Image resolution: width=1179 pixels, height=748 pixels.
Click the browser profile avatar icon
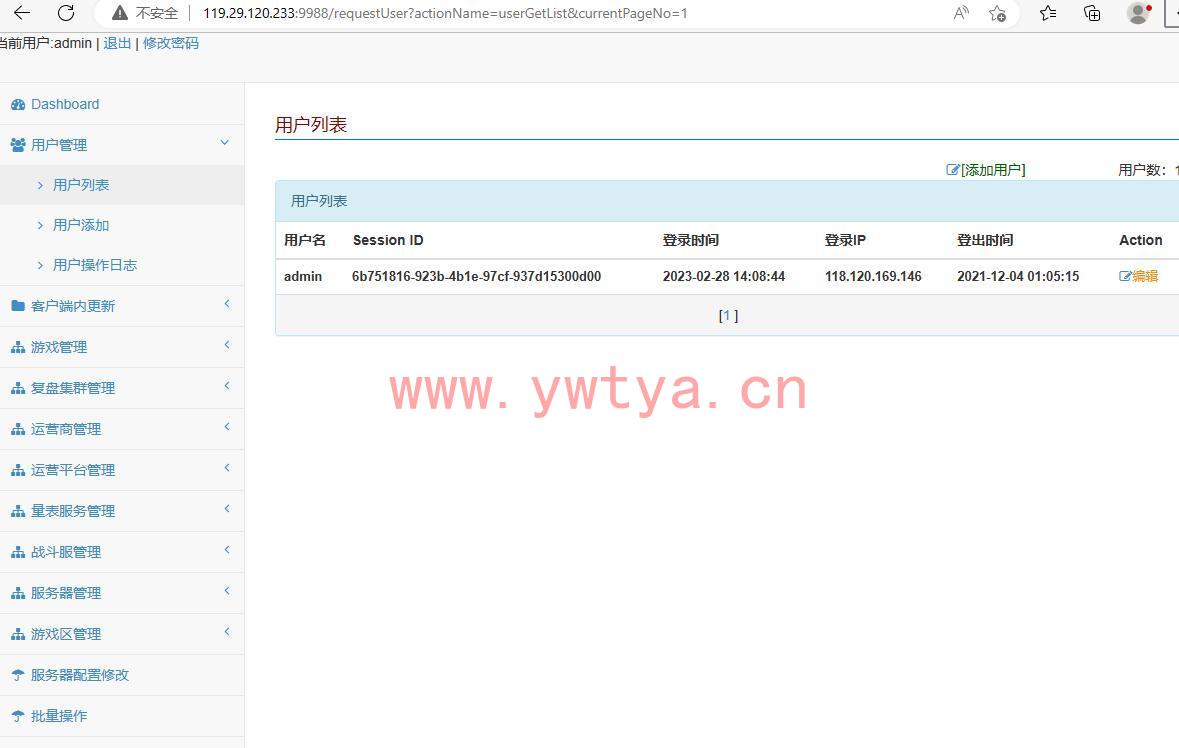point(1137,13)
